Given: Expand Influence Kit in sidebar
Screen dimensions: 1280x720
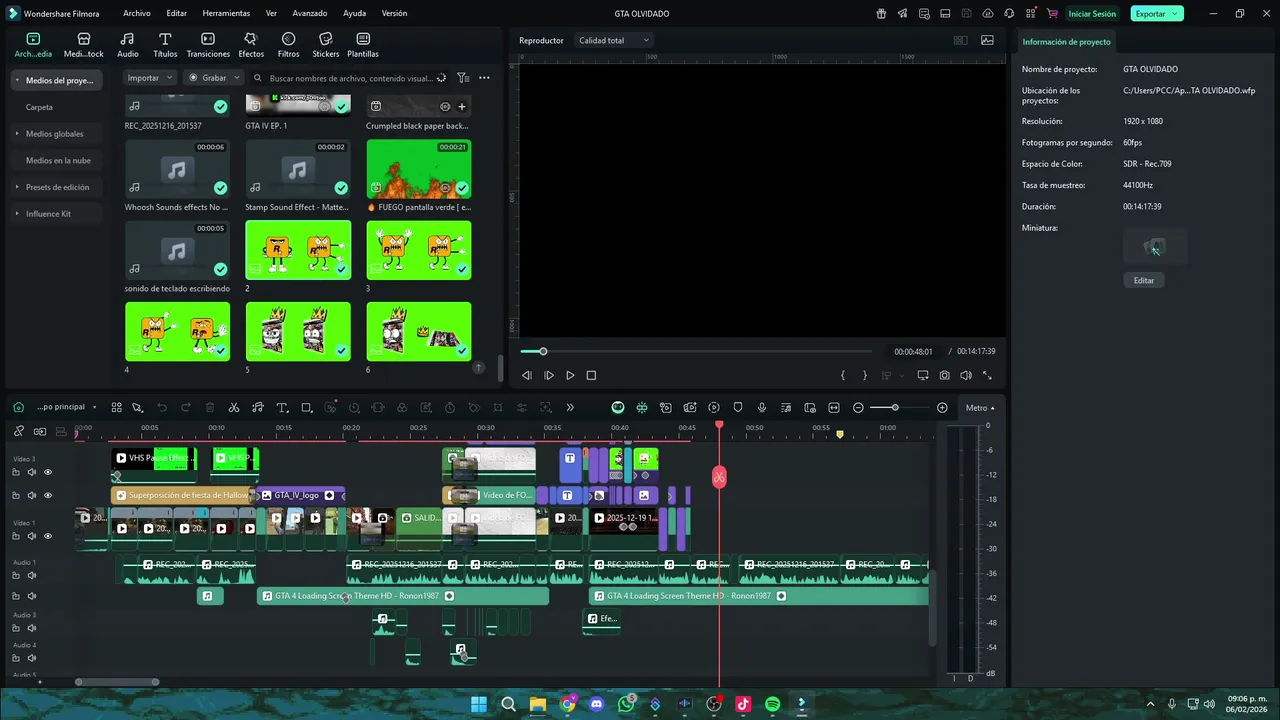Looking at the screenshot, I should (x=17, y=214).
